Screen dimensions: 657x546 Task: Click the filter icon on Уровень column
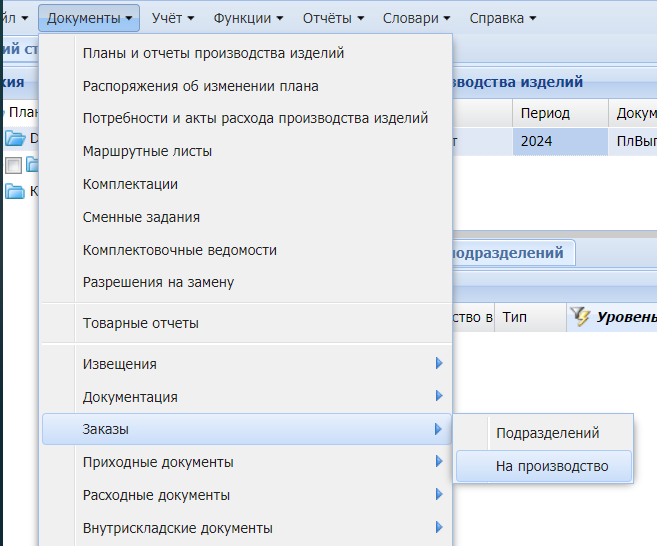[580, 318]
